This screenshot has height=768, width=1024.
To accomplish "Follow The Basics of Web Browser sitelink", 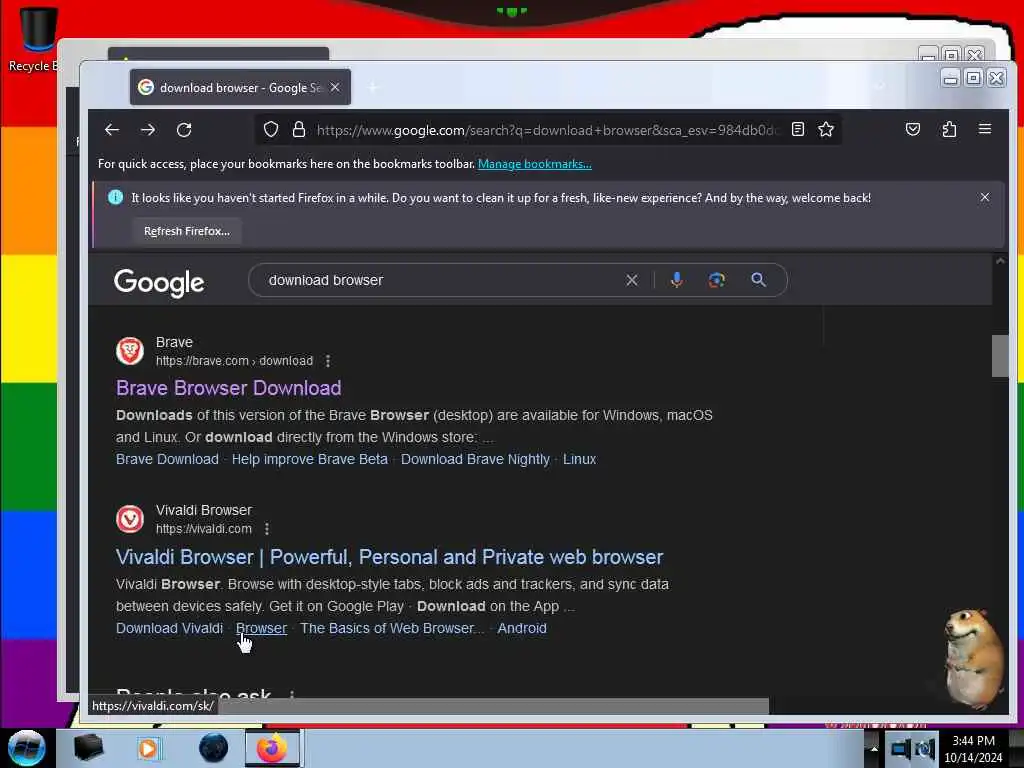I will click(x=392, y=628).
